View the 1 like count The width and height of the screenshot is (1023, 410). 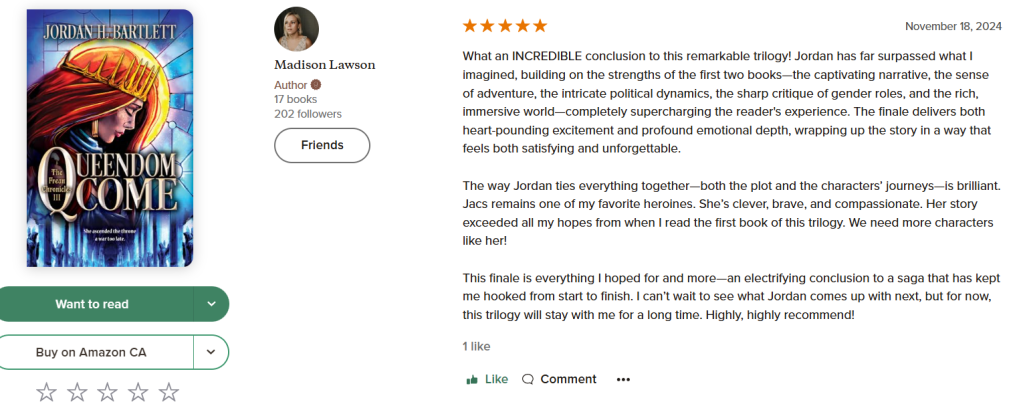click(x=476, y=346)
